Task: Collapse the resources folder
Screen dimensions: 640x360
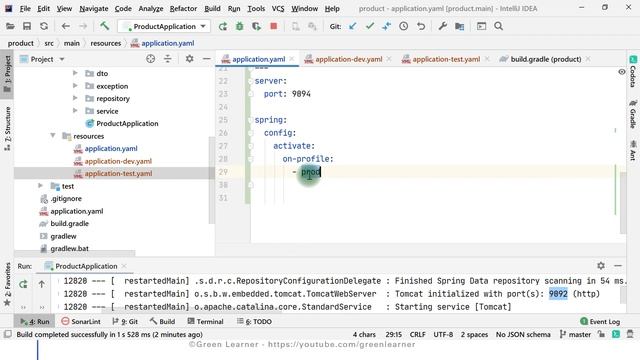Action: tap(53, 136)
